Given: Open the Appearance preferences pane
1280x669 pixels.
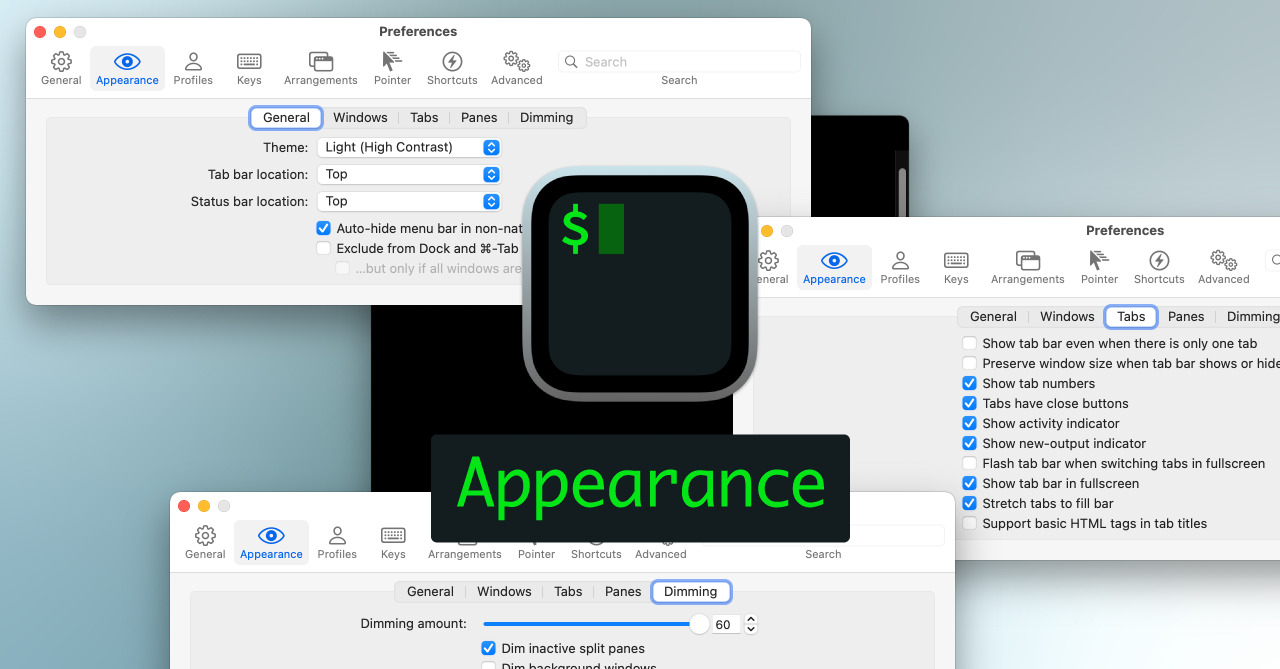Looking at the screenshot, I should 127,67.
